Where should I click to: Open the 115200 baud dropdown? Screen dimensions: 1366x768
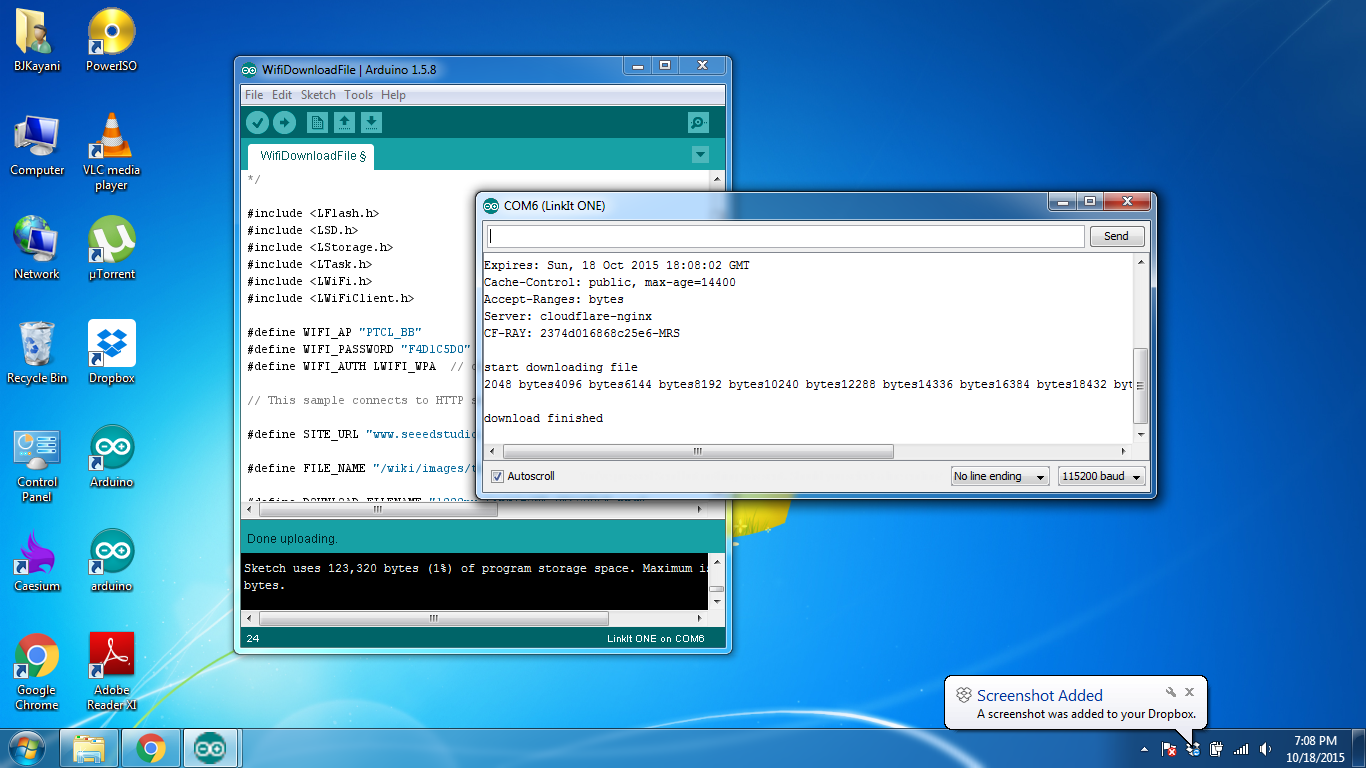[x=1102, y=476]
